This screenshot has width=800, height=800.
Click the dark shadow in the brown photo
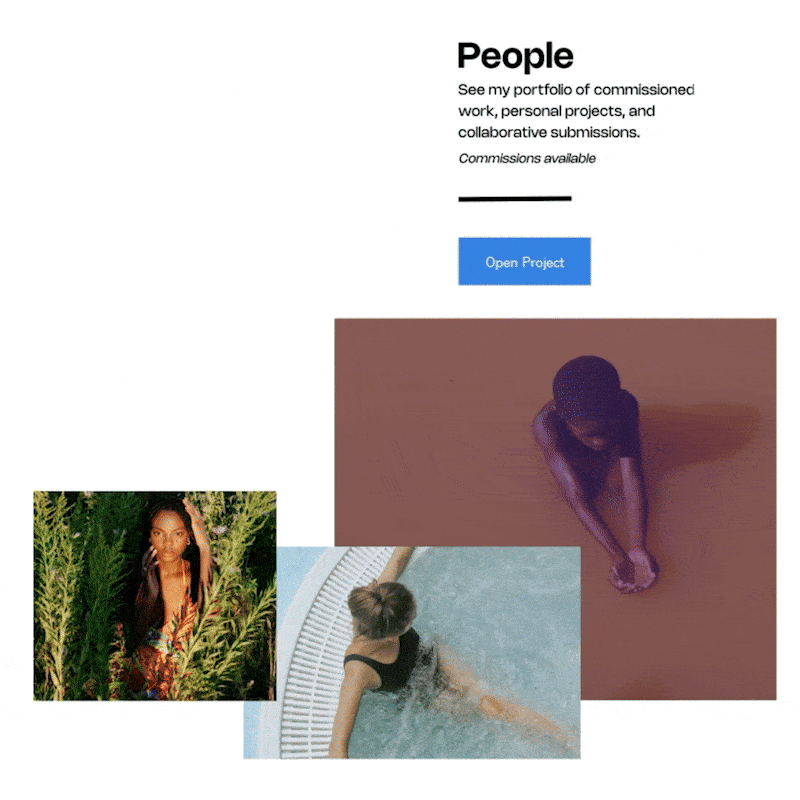click(702, 431)
